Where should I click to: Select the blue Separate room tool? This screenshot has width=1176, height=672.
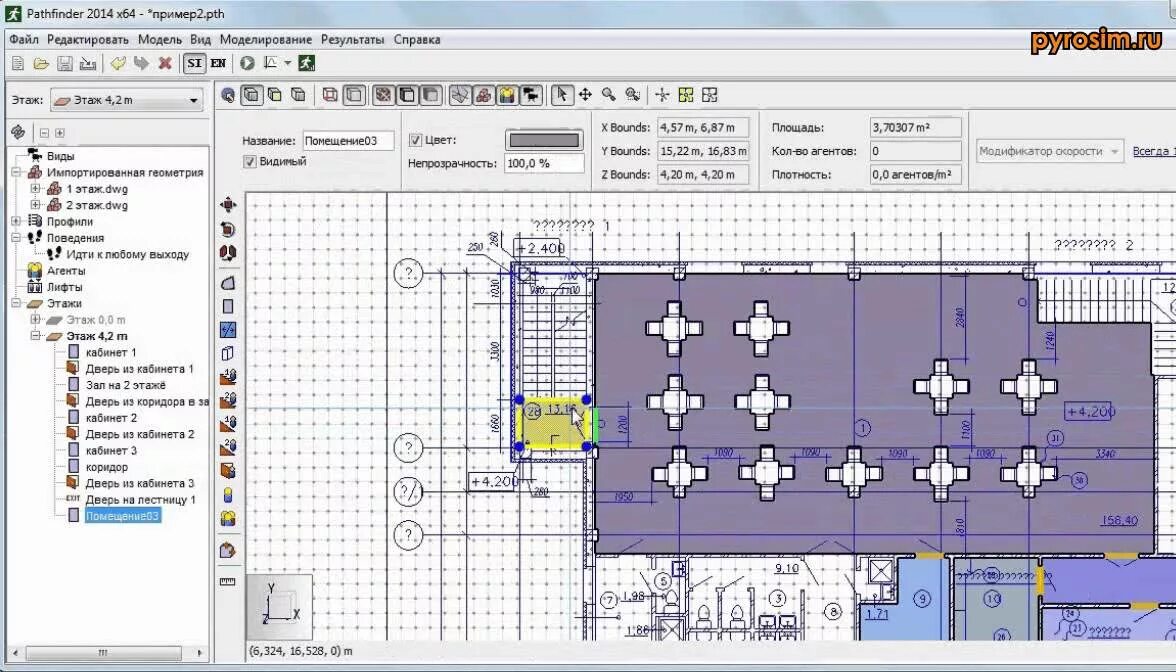click(228, 329)
